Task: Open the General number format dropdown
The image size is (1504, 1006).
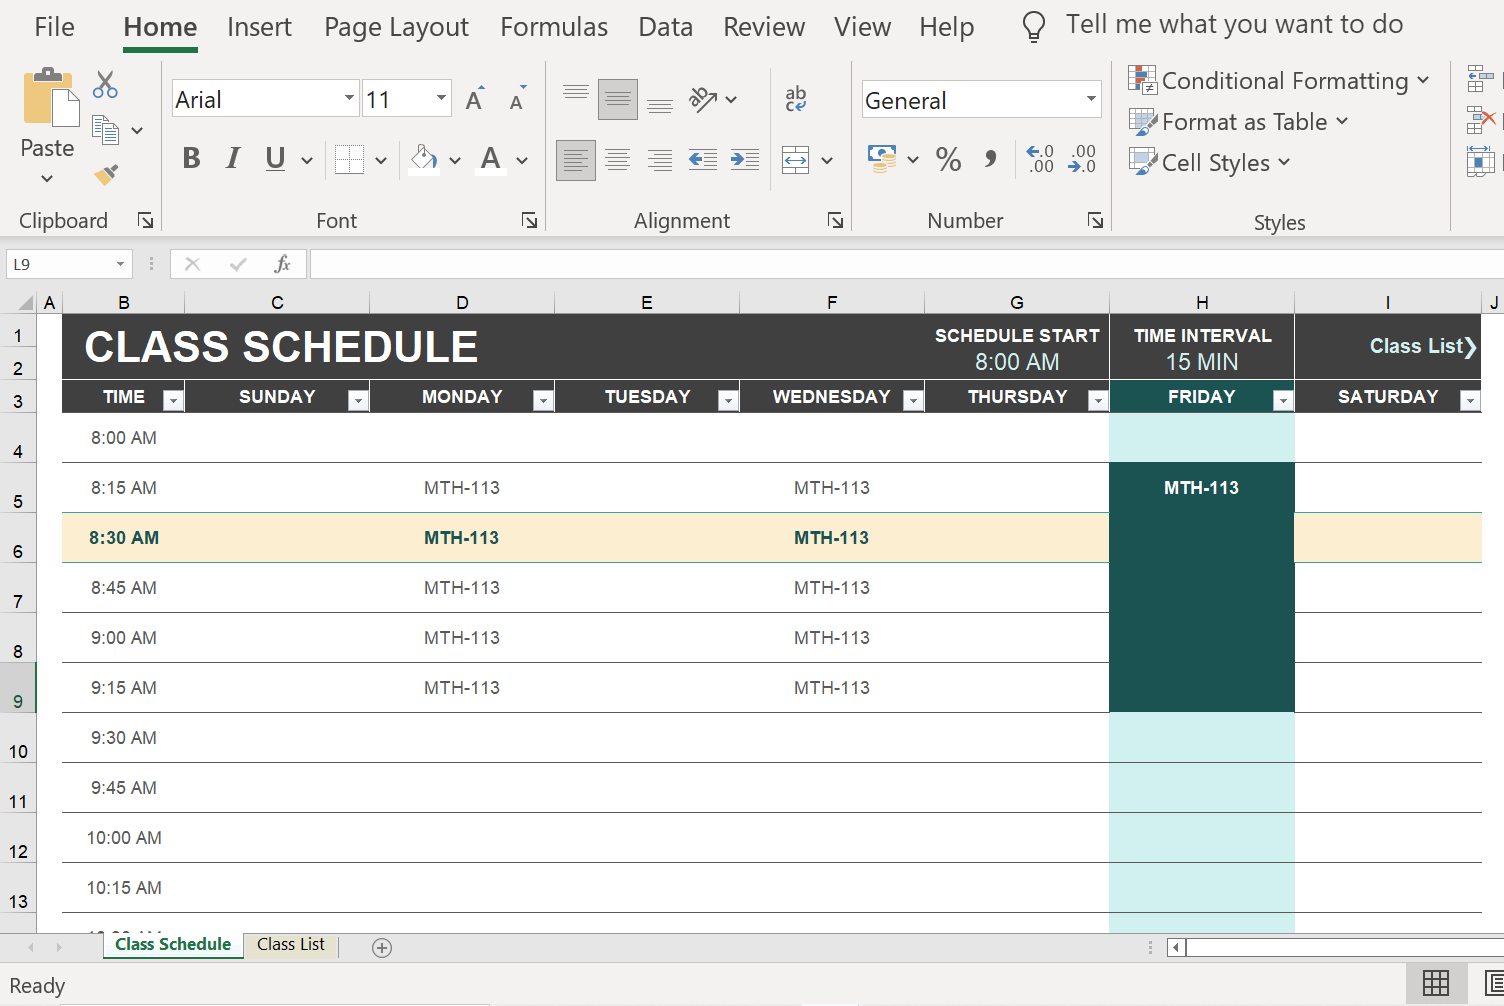Action: [1091, 99]
